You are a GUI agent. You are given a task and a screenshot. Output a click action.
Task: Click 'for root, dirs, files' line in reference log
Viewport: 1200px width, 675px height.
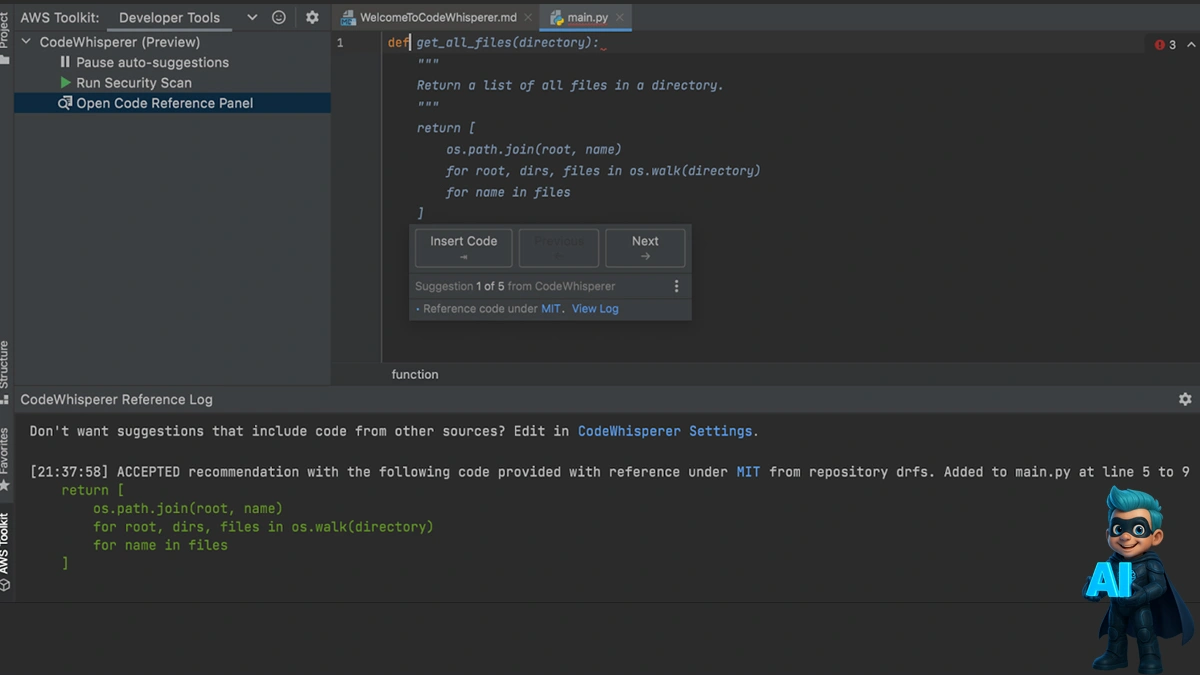click(x=263, y=526)
